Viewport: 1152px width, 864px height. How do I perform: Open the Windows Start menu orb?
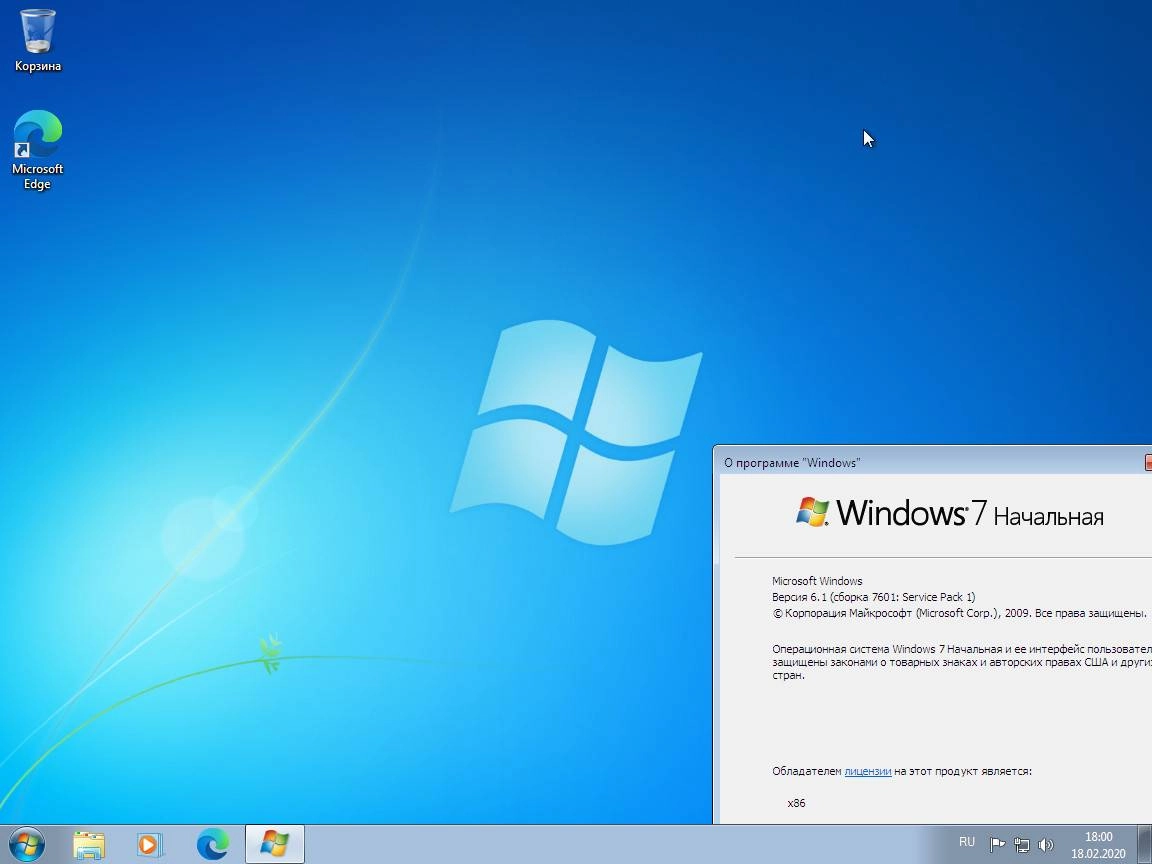click(27, 845)
